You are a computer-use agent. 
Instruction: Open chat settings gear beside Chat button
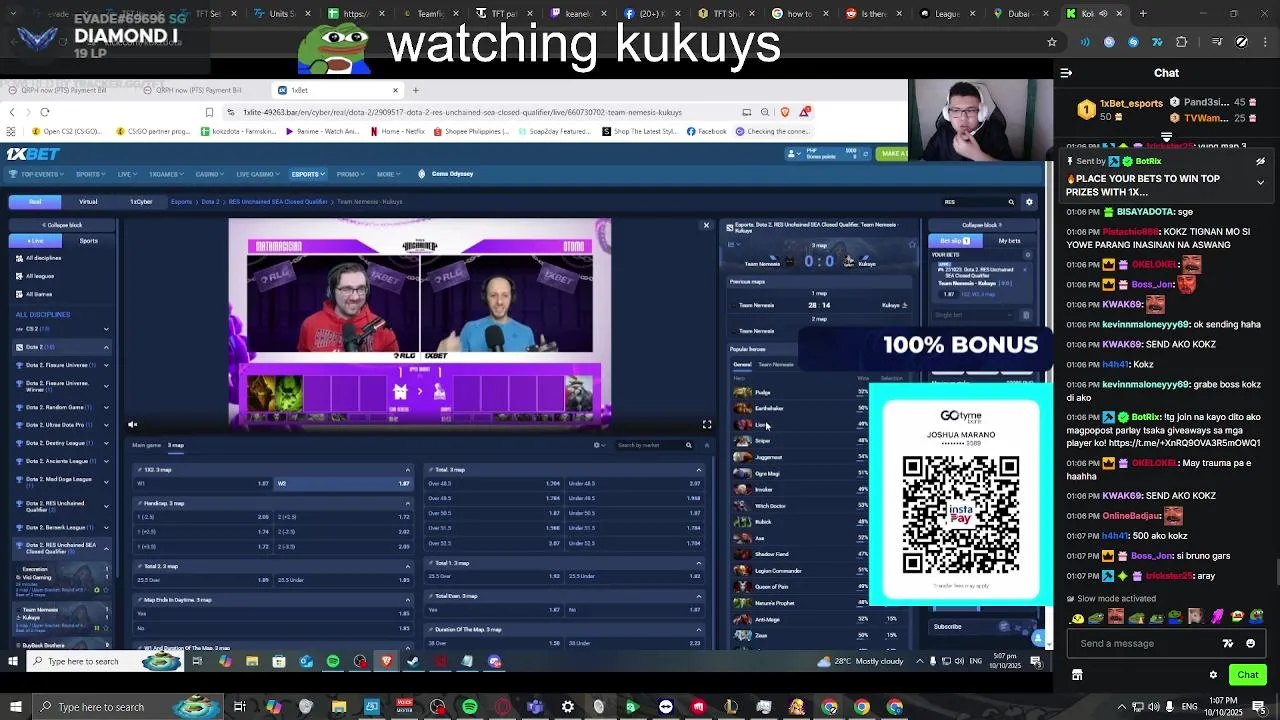click(1213, 675)
